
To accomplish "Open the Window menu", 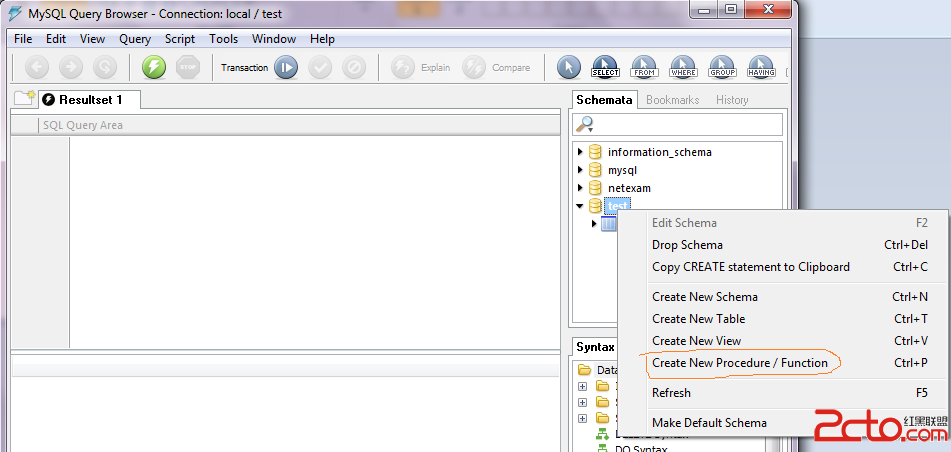I will click(x=274, y=39).
